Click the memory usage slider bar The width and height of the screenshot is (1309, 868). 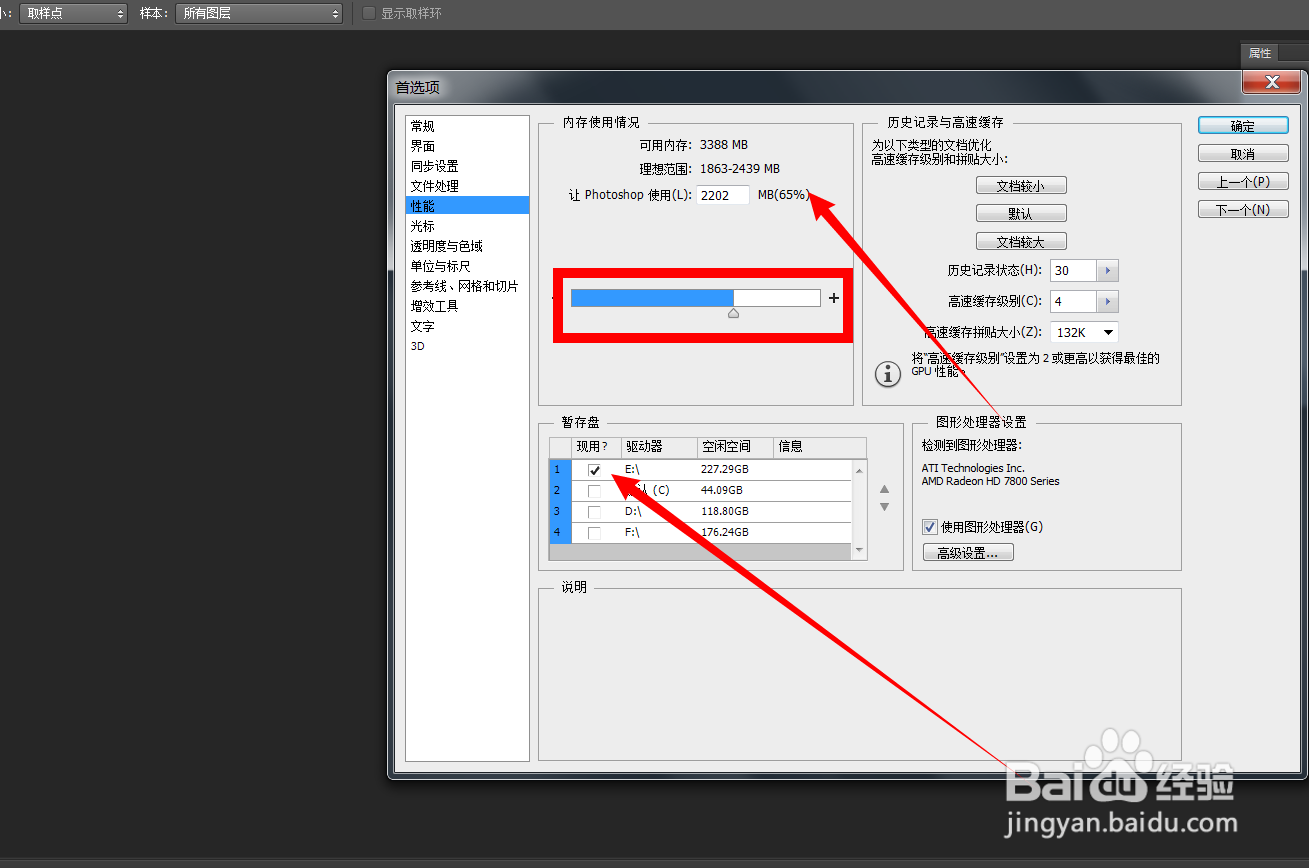coord(696,298)
